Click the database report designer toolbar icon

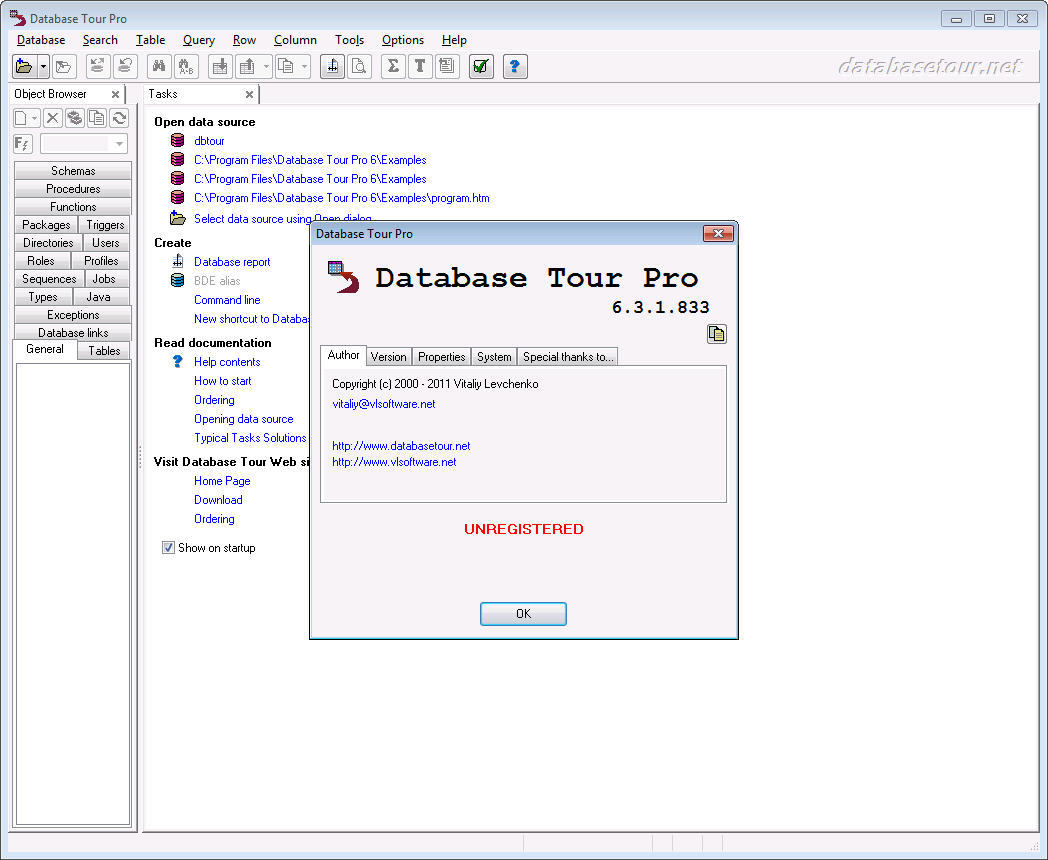point(332,66)
